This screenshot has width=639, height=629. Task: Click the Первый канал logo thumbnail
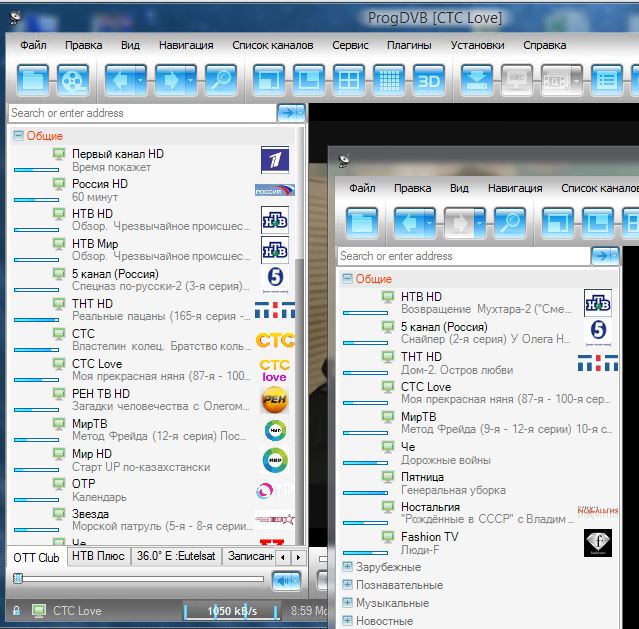point(275,161)
